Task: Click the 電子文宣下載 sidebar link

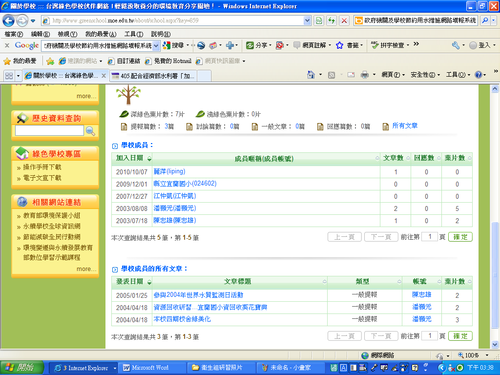Action: pos(42,178)
